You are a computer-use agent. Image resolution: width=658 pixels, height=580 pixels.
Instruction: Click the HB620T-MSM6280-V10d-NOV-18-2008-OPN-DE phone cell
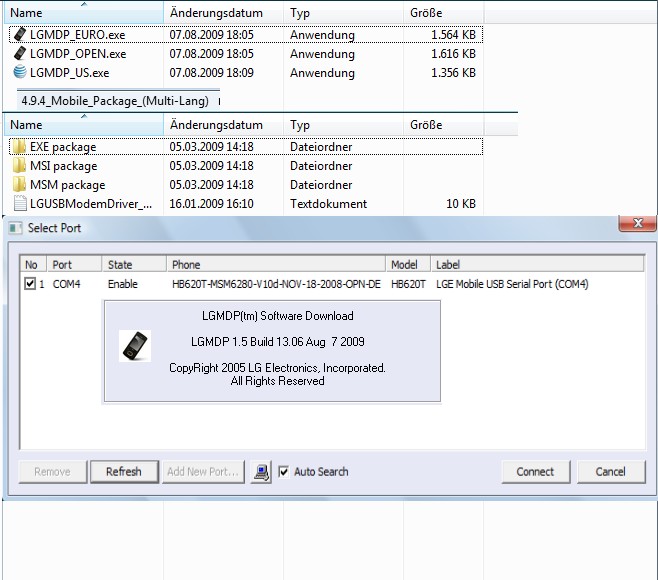point(276,284)
